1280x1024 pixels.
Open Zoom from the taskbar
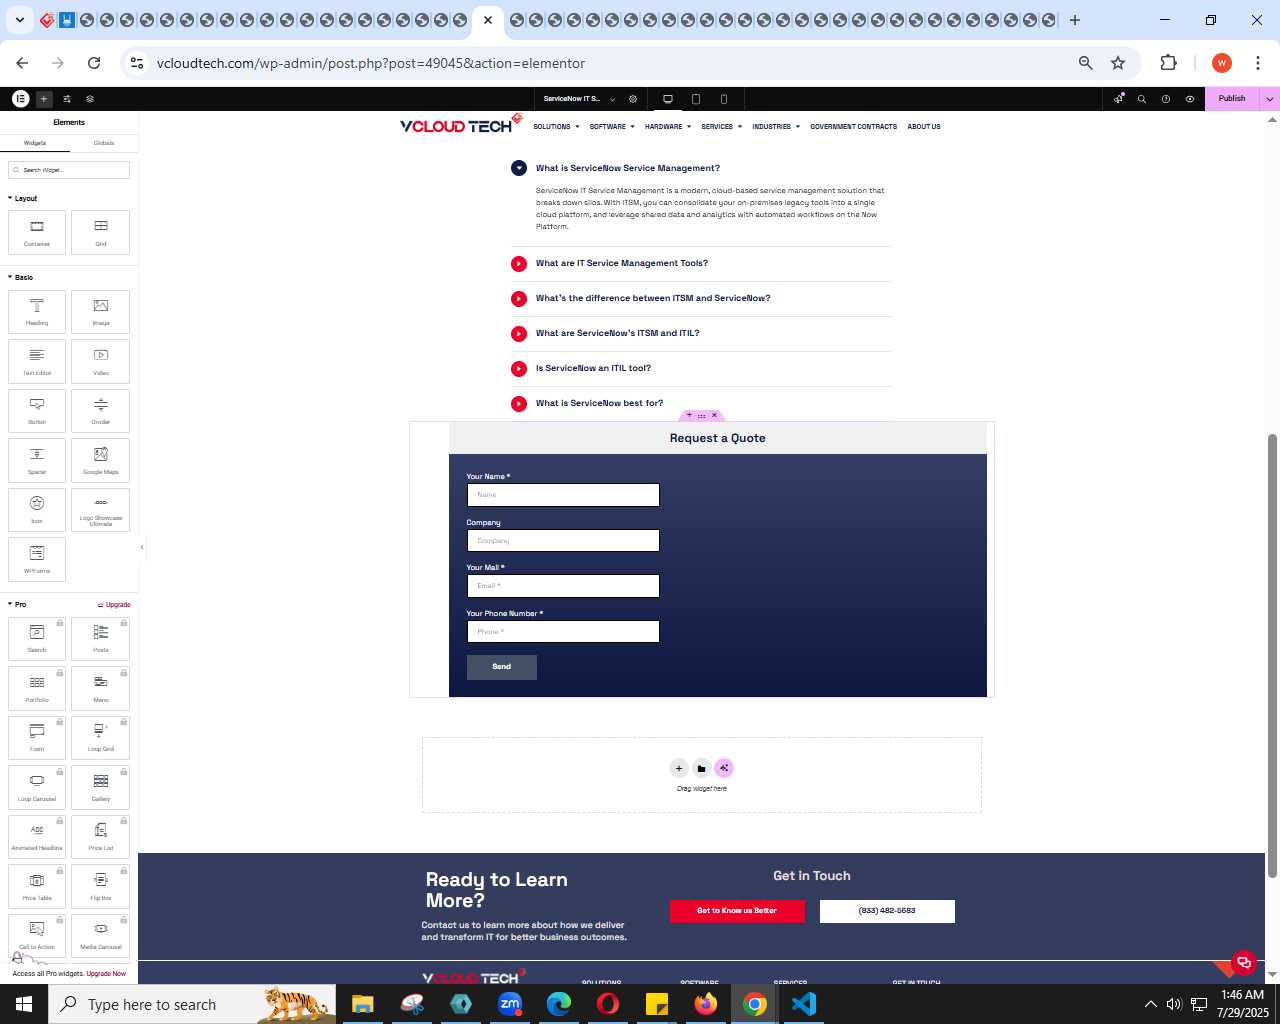pos(510,1004)
